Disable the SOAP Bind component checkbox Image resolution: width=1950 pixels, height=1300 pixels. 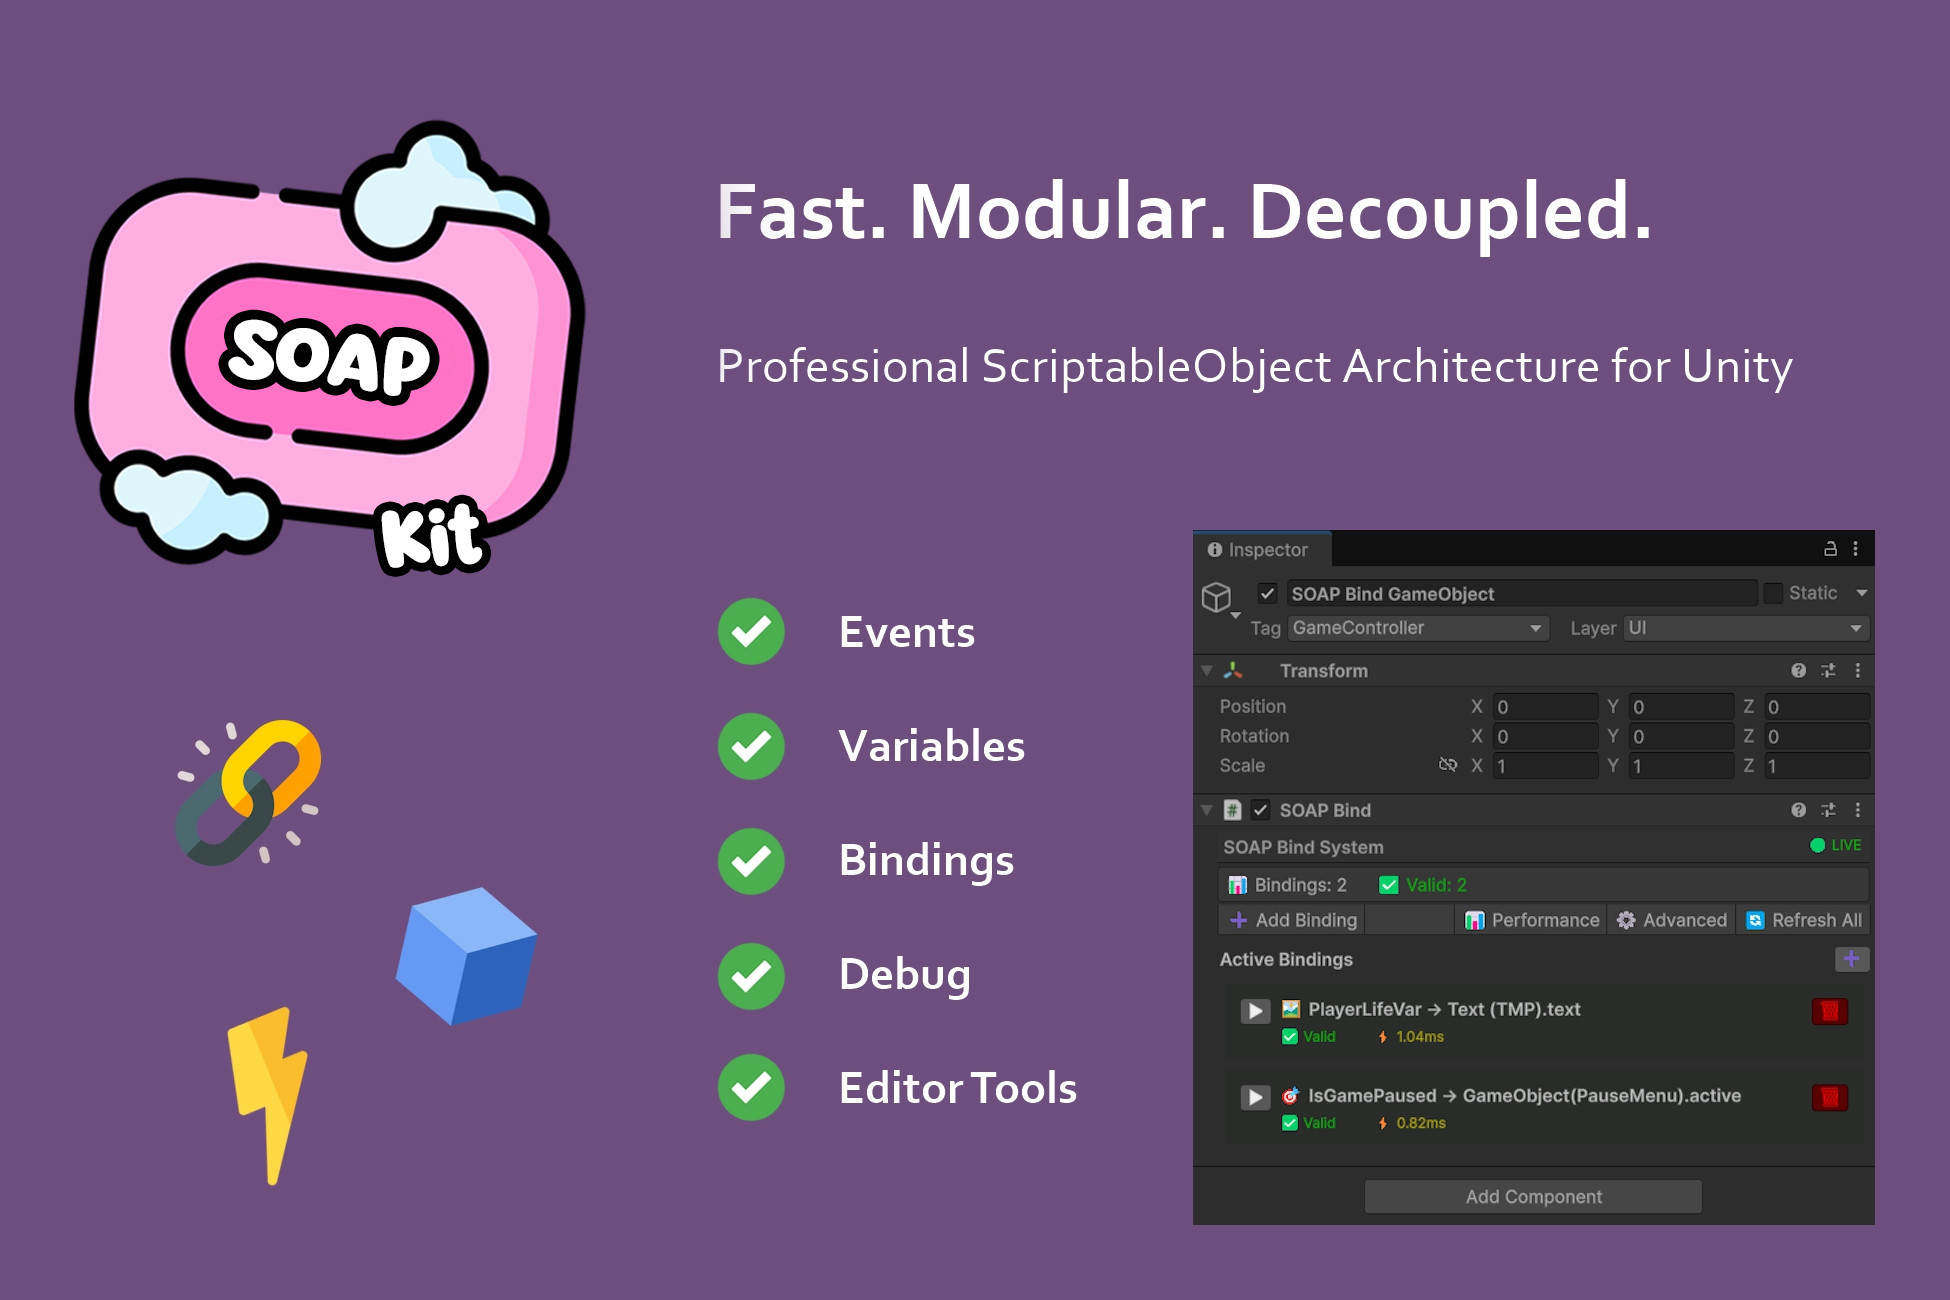pyautogui.click(x=1261, y=810)
